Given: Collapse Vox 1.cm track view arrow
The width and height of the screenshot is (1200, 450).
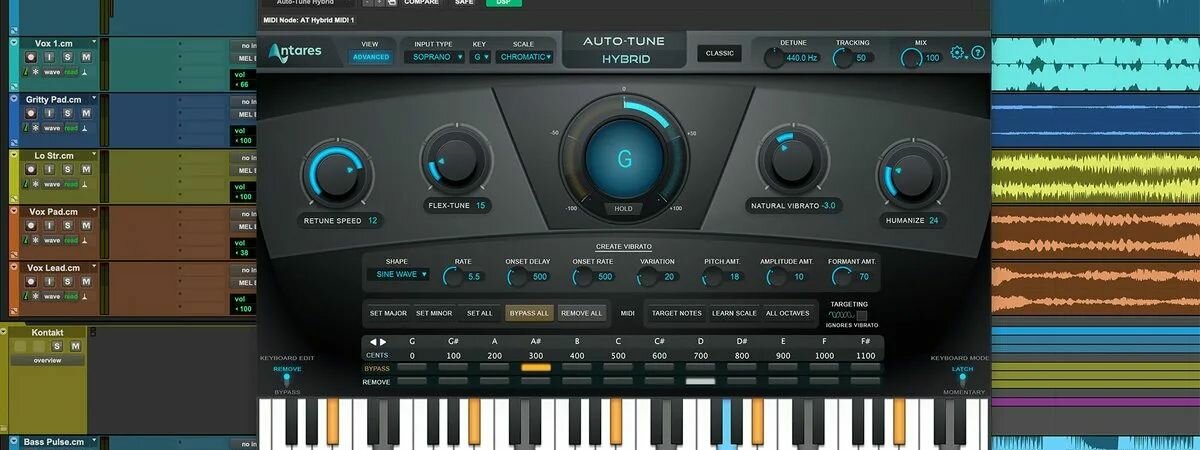Looking at the screenshot, I should [x=14, y=43].
